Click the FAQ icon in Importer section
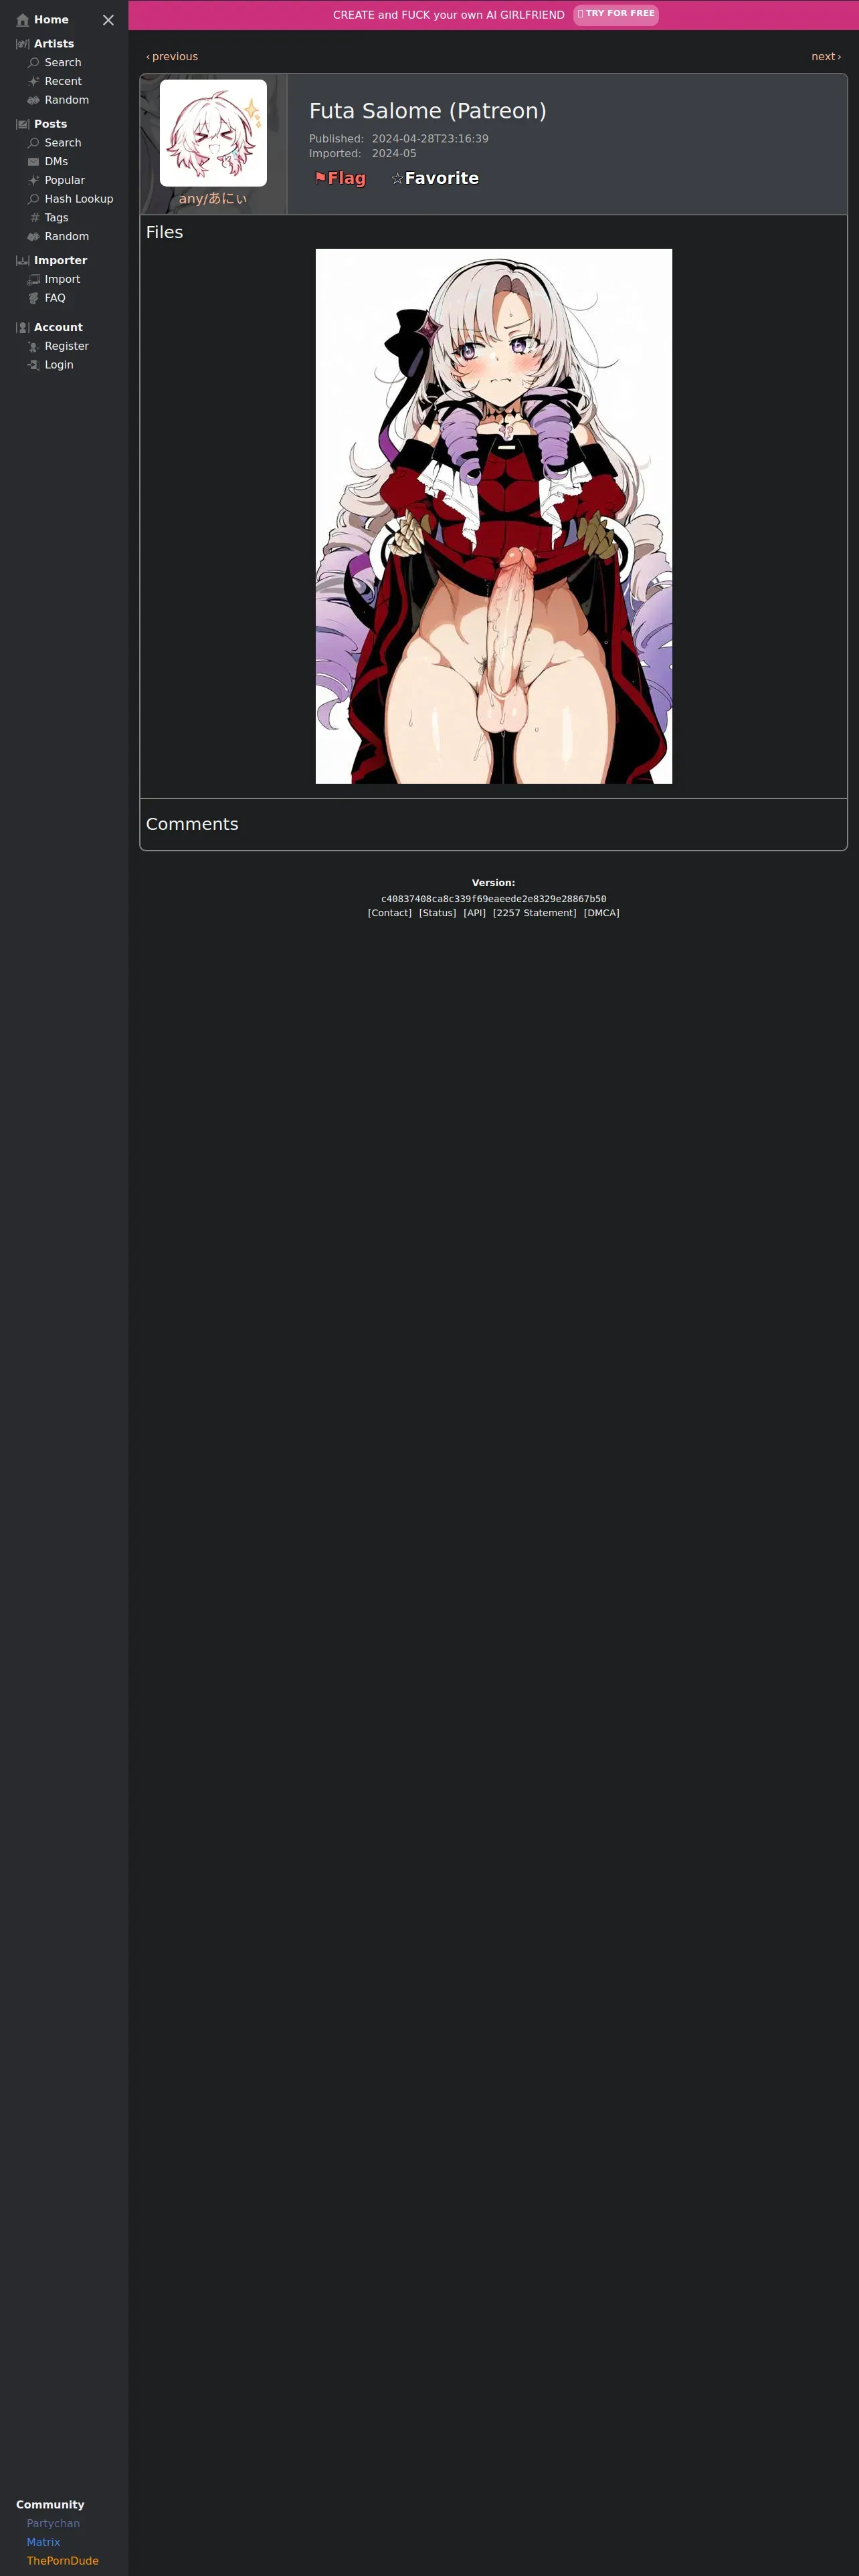The image size is (859, 2576). tap(34, 298)
